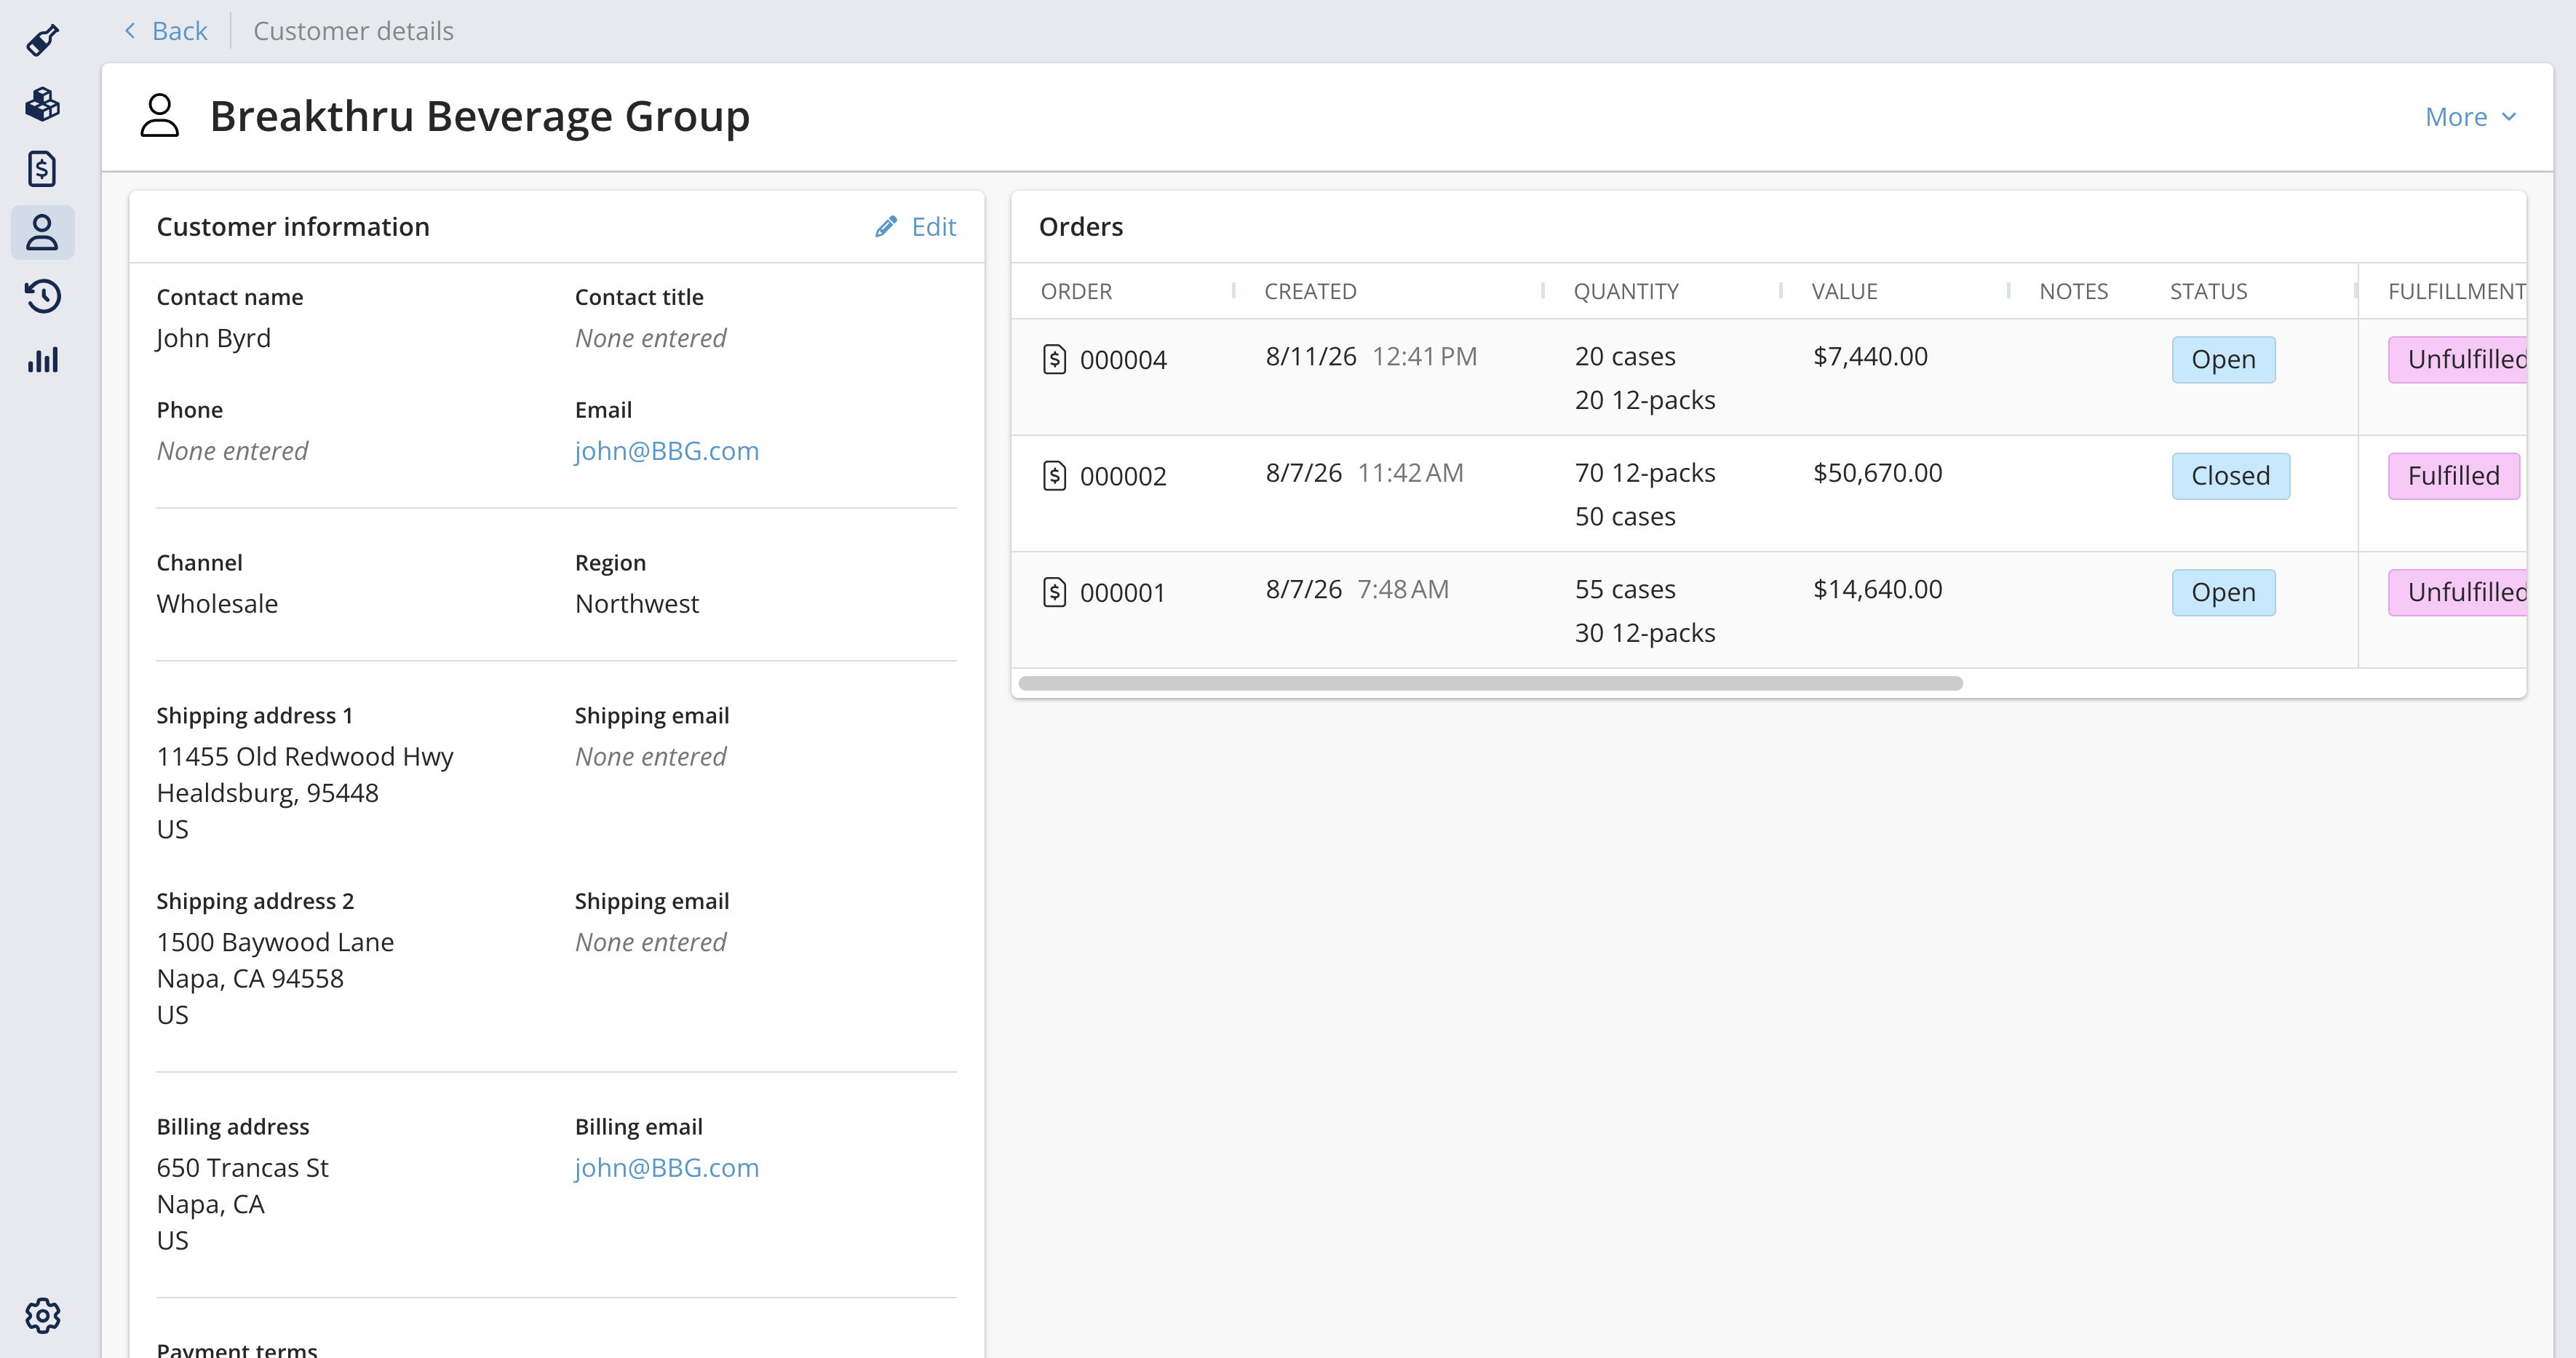
Task: Sort by the NOTES column header
Action: [x=2073, y=291]
